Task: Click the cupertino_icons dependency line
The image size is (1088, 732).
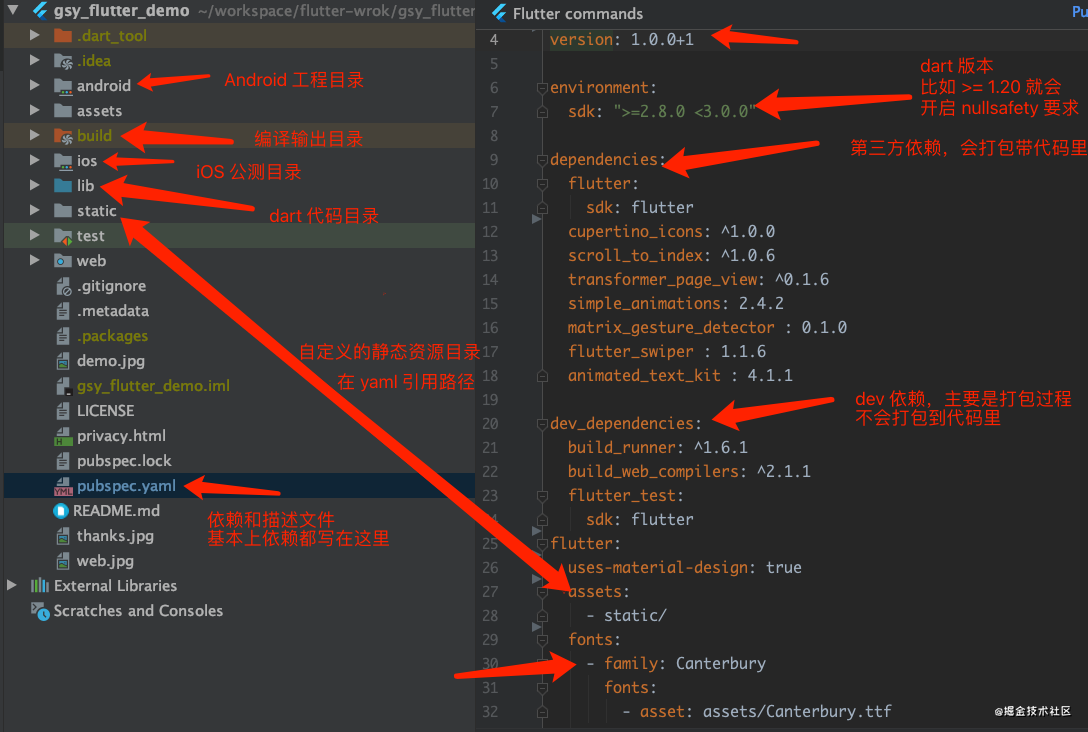Action: click(x=671, y=232)
